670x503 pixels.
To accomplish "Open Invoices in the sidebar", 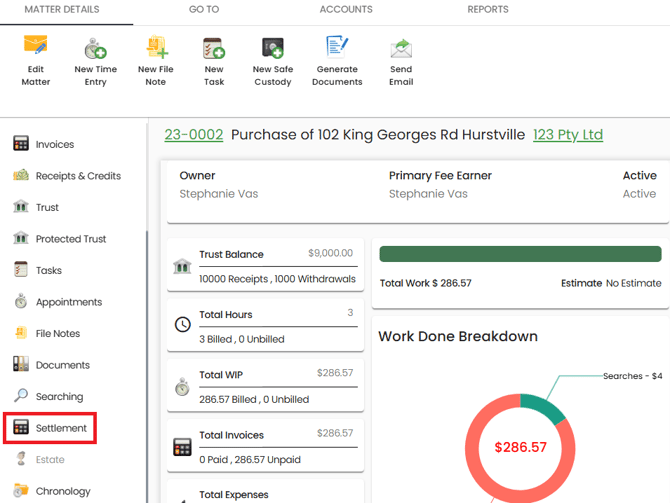I will [x=54, y=144].
